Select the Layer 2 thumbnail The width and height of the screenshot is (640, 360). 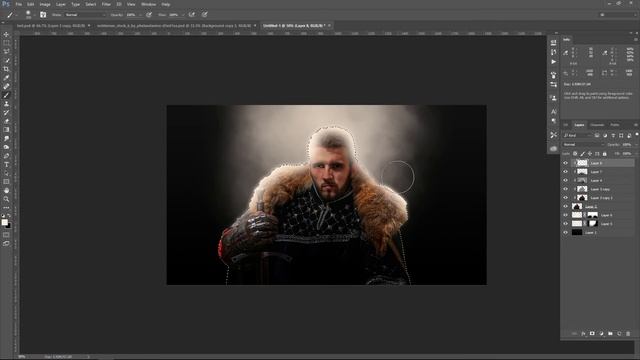577,207
